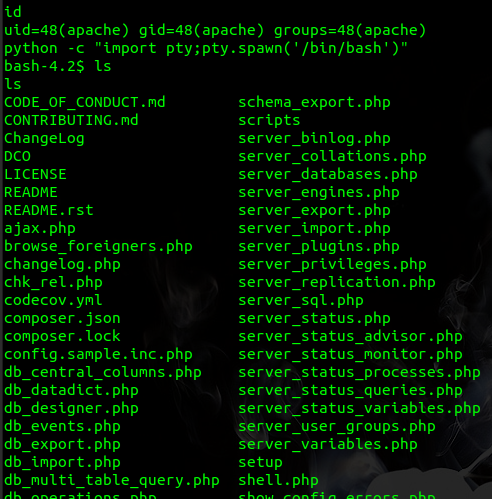Click the uid=48(apache) output line

(x=215, y=31)
